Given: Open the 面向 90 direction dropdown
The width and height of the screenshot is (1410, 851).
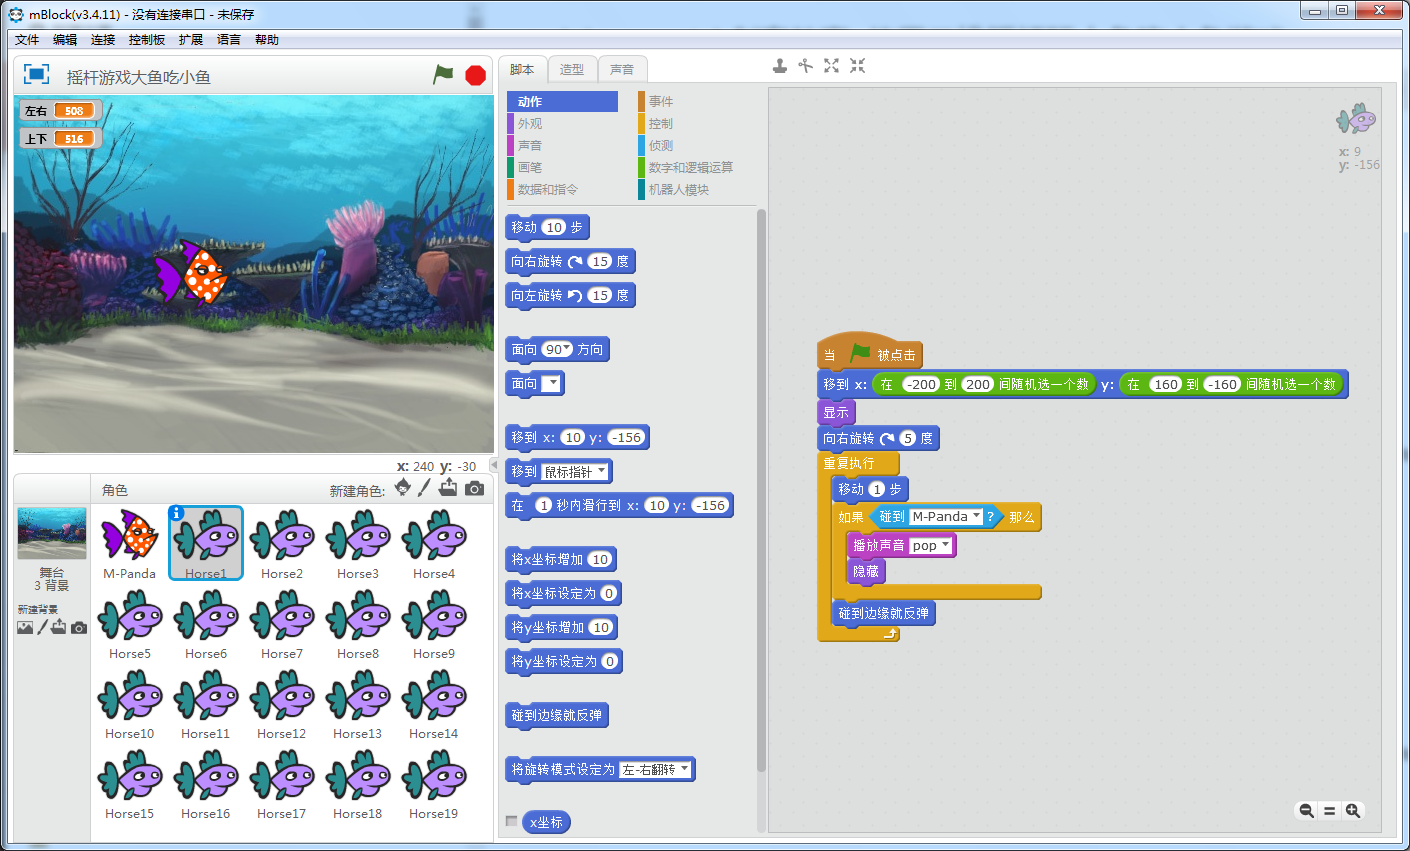Looking at the screenshot, I should coord(567,349).
